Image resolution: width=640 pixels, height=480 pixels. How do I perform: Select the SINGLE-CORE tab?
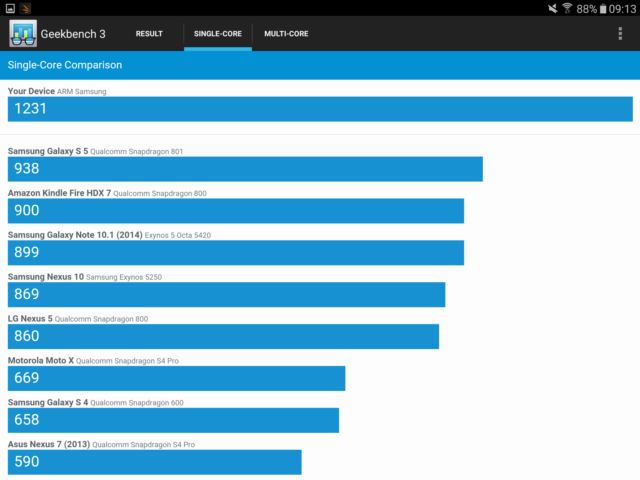click(x=218, y=33)
